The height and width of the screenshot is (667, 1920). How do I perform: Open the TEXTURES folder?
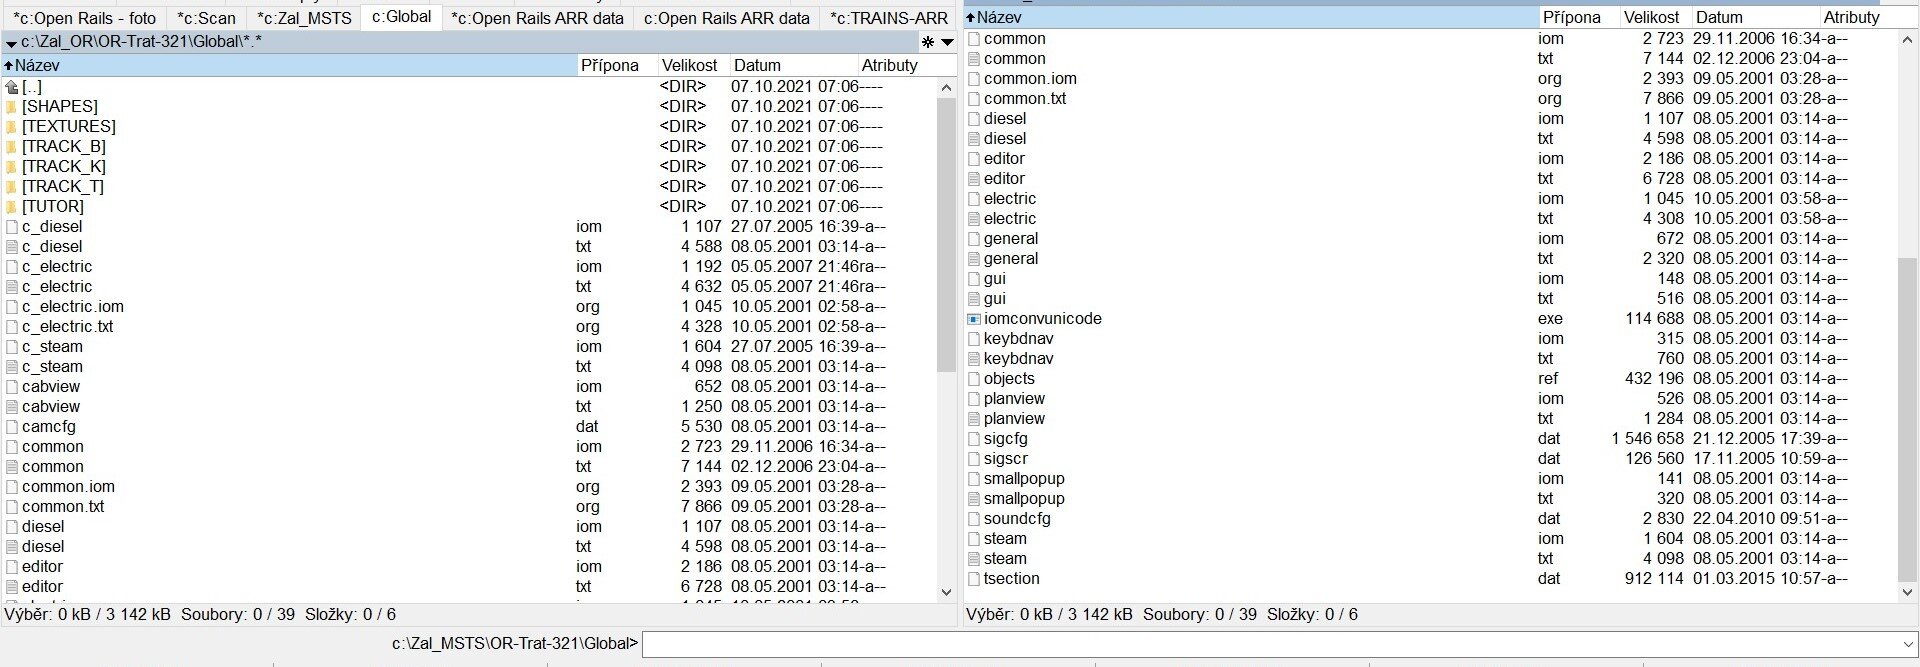68,127
